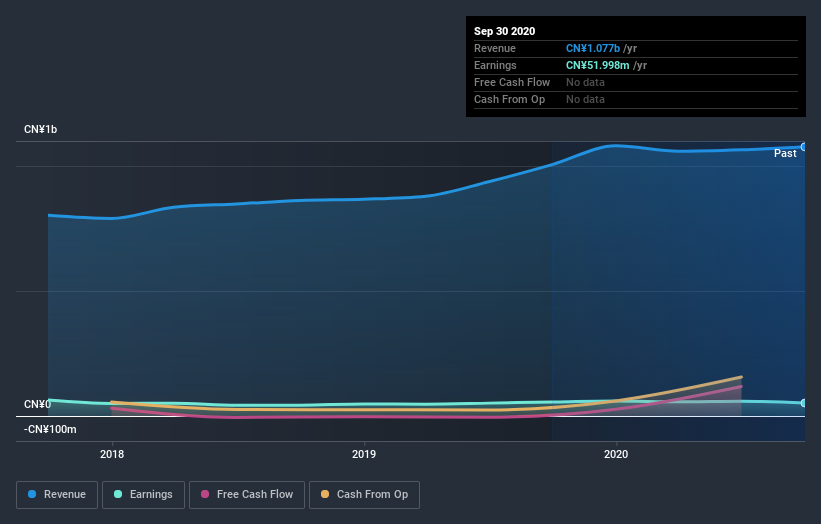The height and width of the screenshot is (524, 821).
Task: Toggle the Cash From Op legend button
Action: tap(364, 495)
